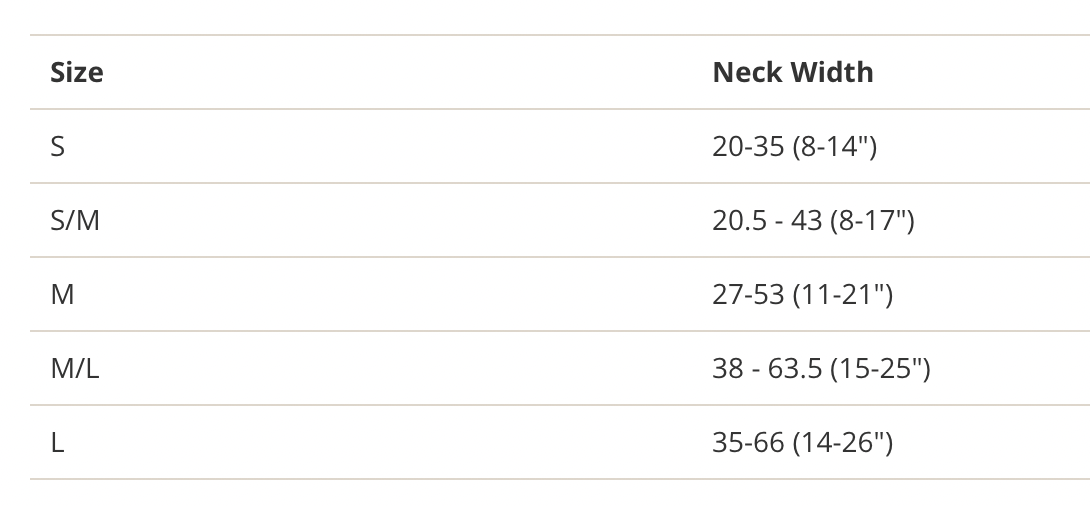
Task: Click the 43 value in S/M row
Action: tap(807, 221)
